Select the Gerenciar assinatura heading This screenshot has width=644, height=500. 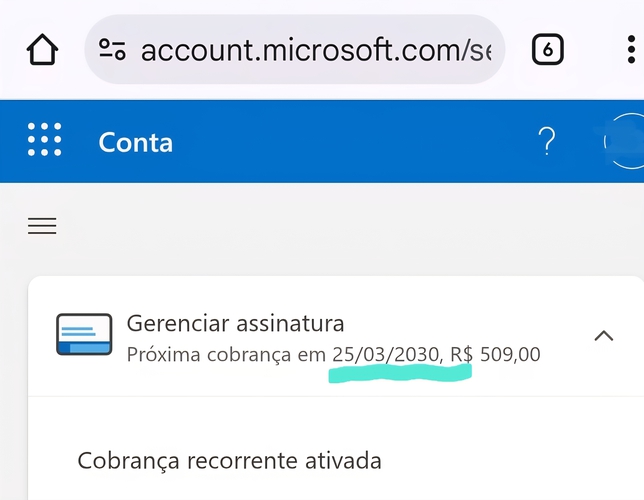[x=235, y=323]
